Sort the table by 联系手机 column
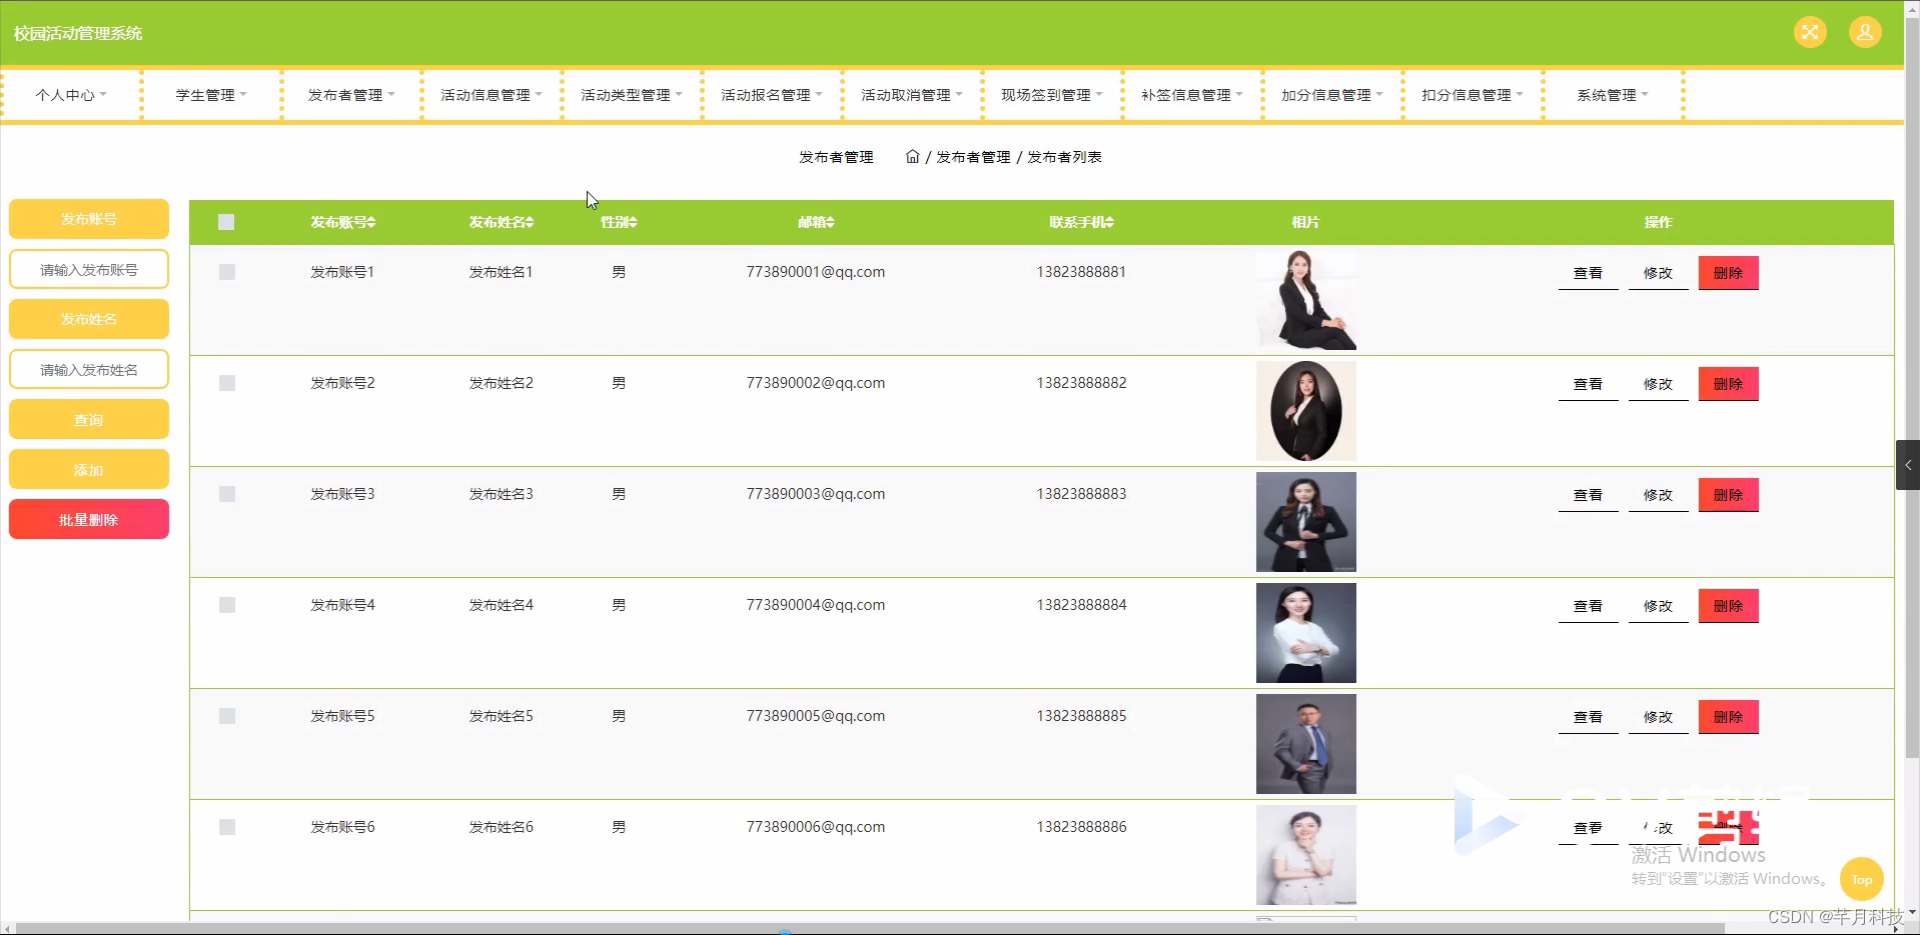The height and width of the screenshot is (935, 1920). (x=1081, y=222)
